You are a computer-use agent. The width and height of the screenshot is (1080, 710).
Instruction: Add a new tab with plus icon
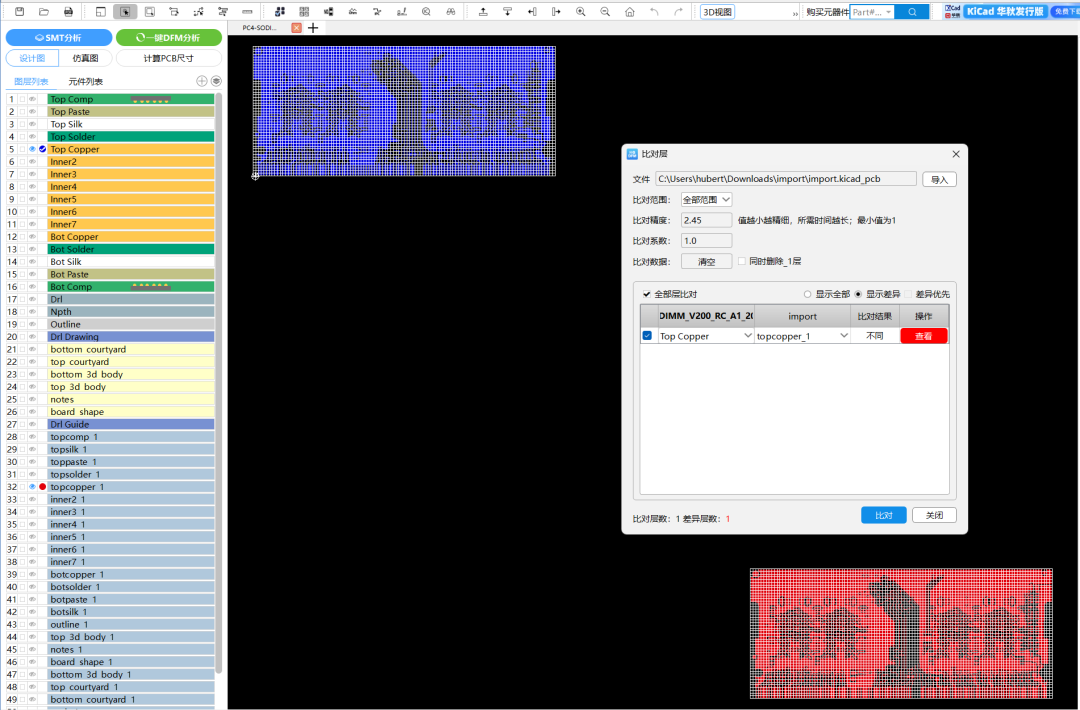pos(313,28)
